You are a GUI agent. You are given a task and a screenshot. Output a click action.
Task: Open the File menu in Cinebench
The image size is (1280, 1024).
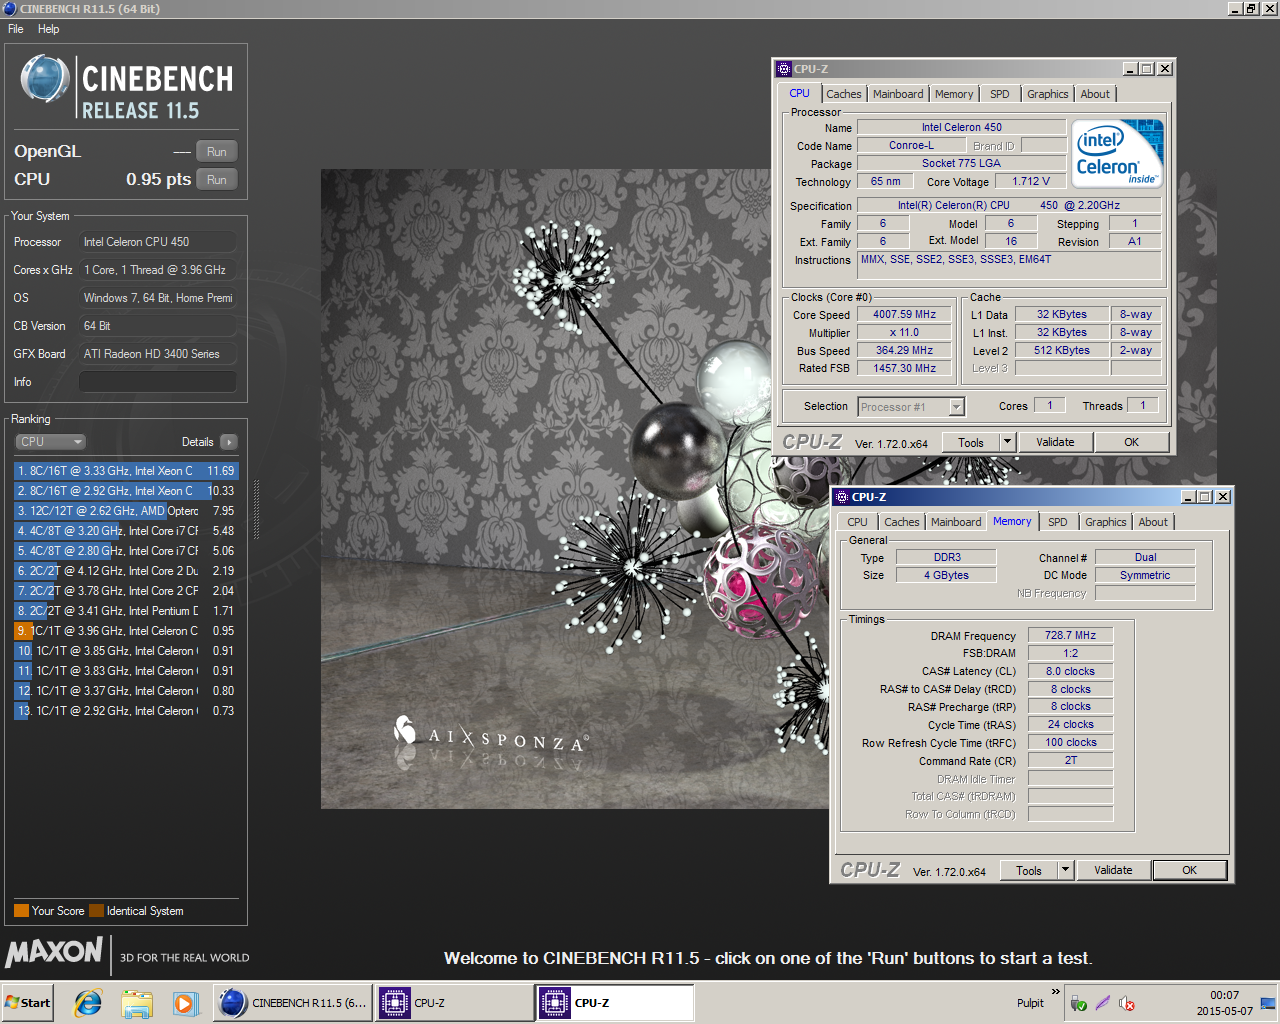(16, 29)
